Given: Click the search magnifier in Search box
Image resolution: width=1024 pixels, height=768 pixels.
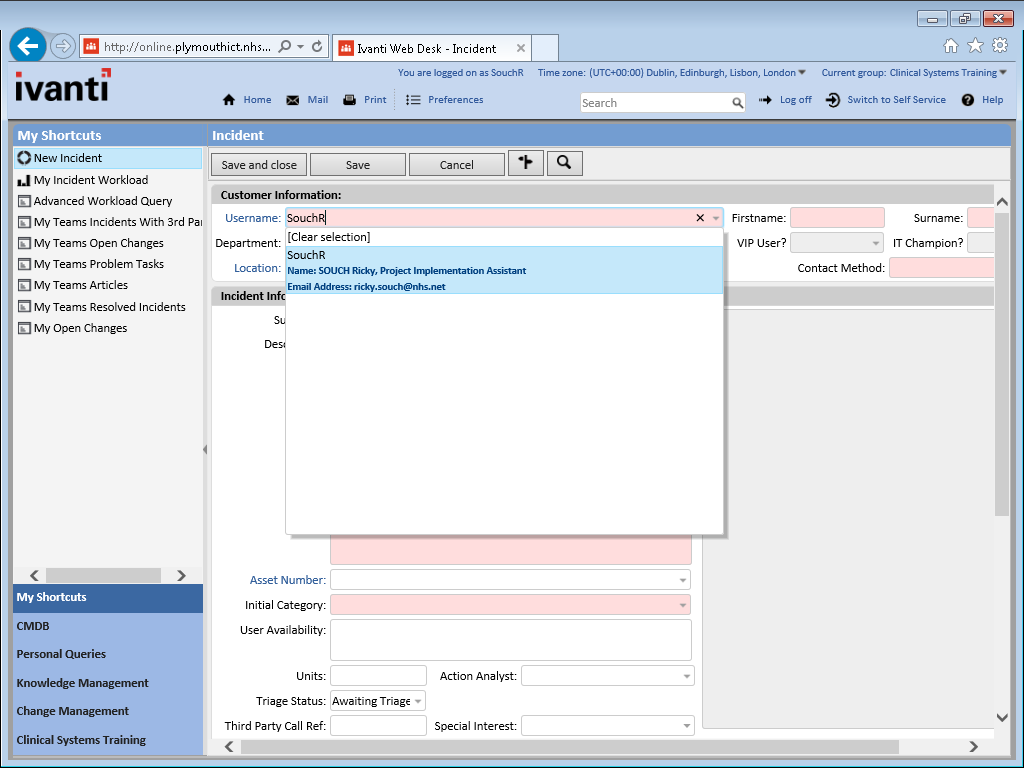Looking at the screenshot, I should [737, 103].
